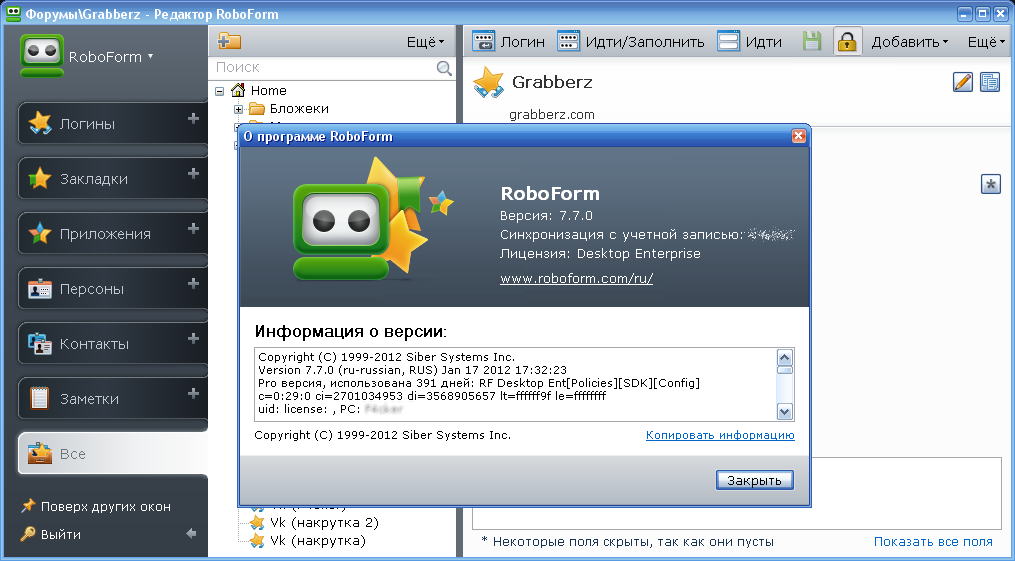The image size is (1015, 561).
Task: Click Копировать информацию link
Action: tap(720, 435)
